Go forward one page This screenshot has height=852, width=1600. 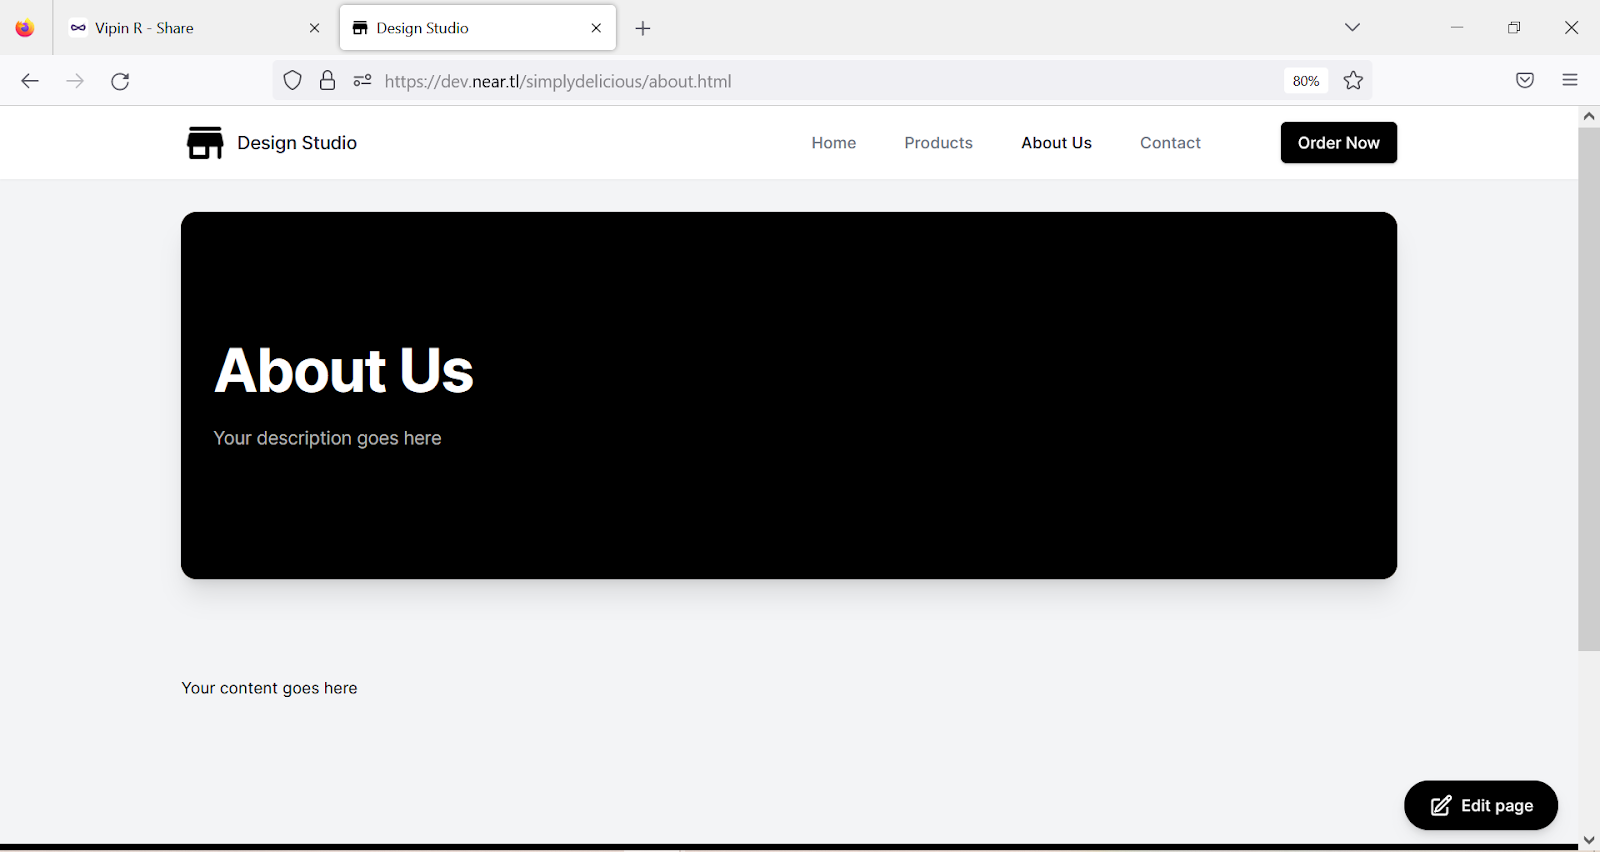[x=75, y=81]
